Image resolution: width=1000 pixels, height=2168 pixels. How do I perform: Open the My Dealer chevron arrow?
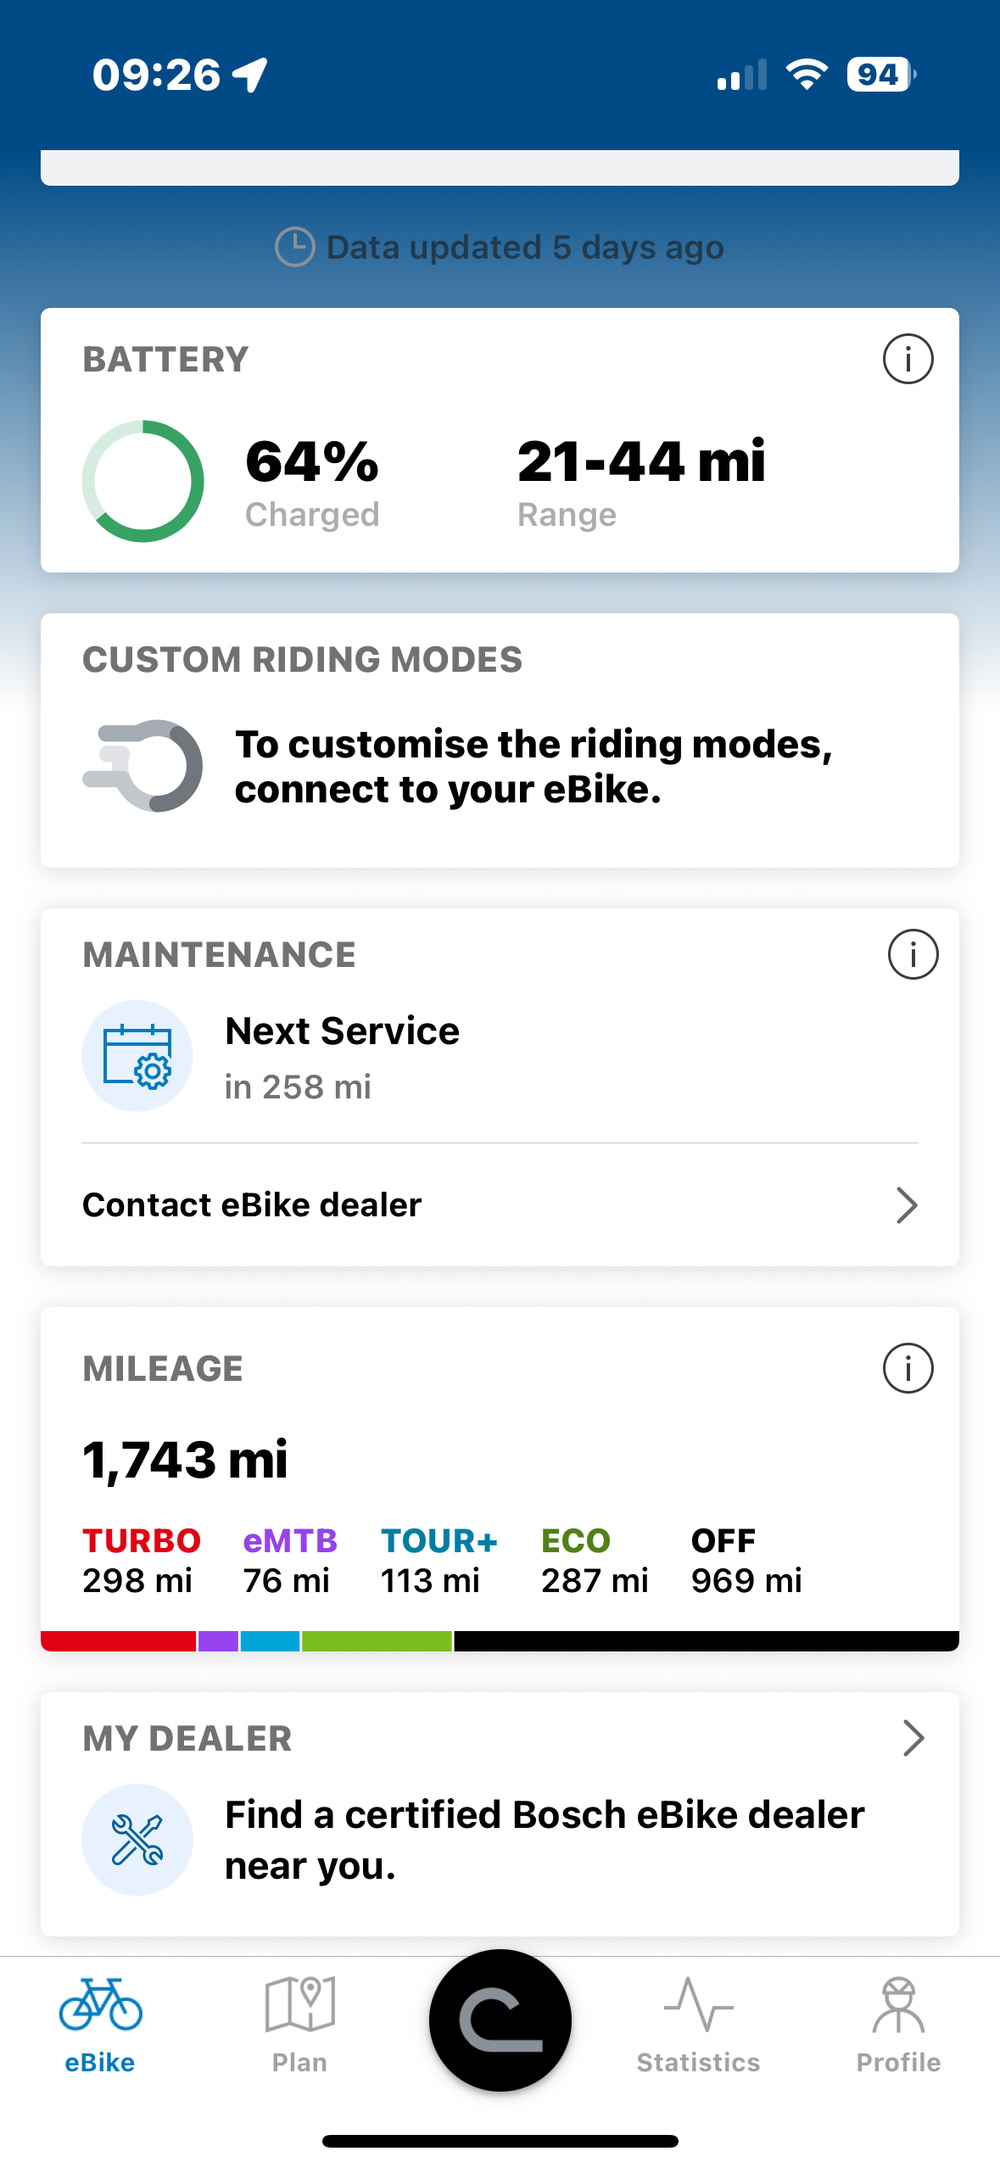pos(913,1738)
